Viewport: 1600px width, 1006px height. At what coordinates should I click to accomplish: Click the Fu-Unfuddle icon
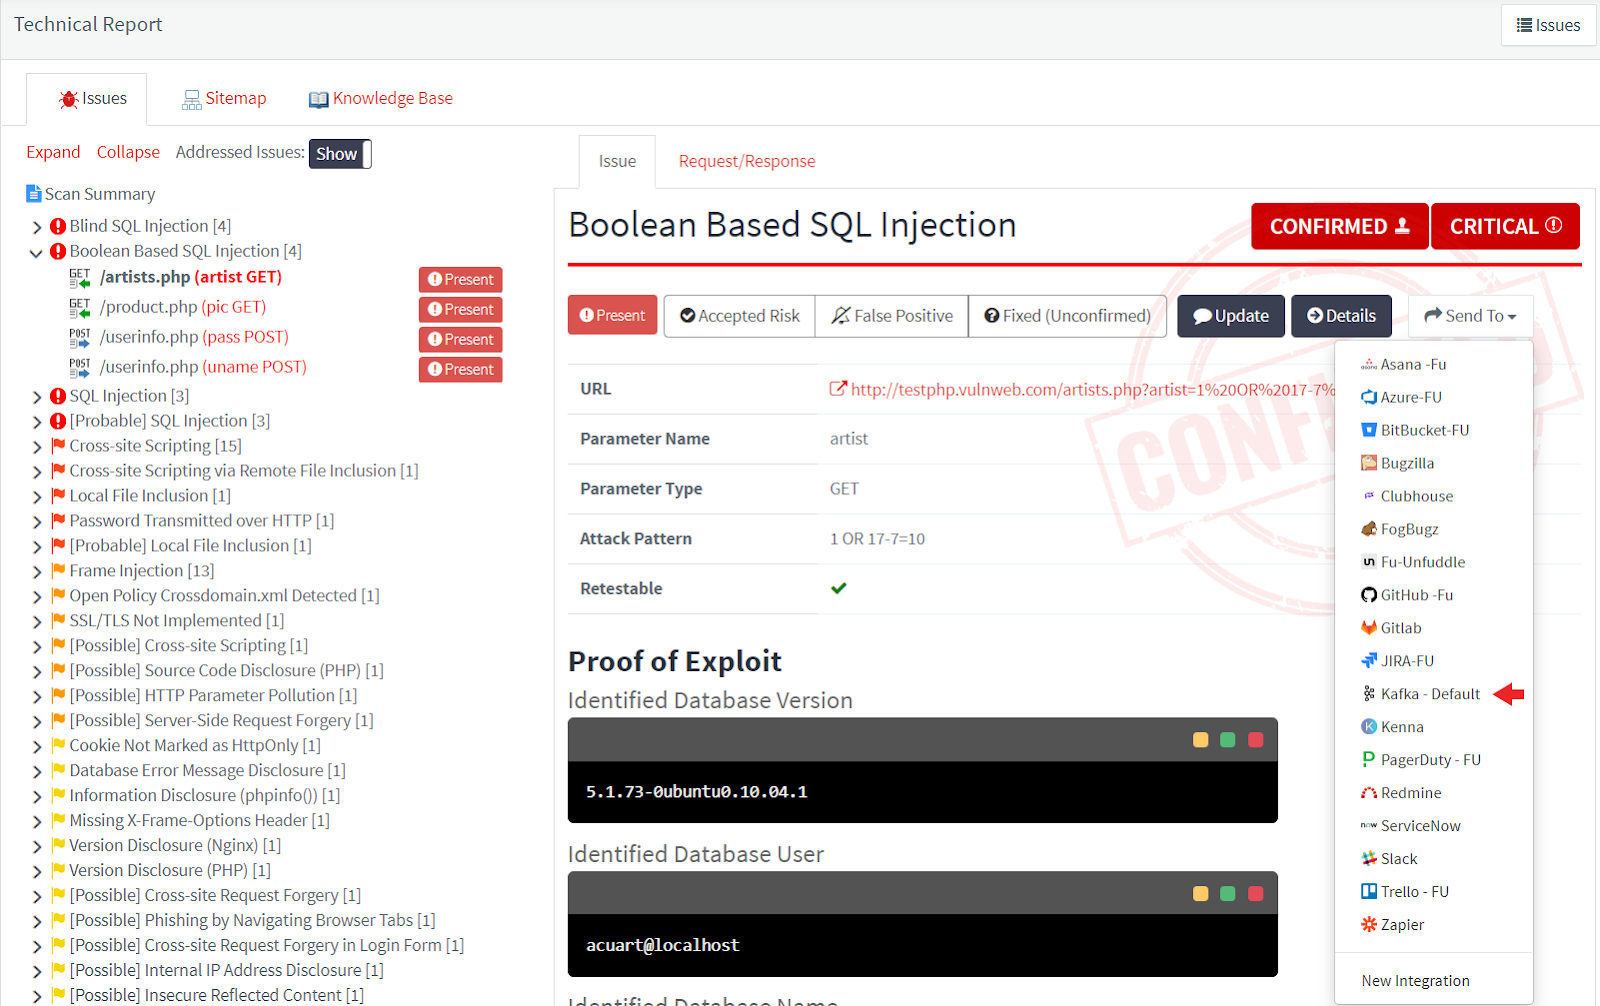pos(1369,562)
